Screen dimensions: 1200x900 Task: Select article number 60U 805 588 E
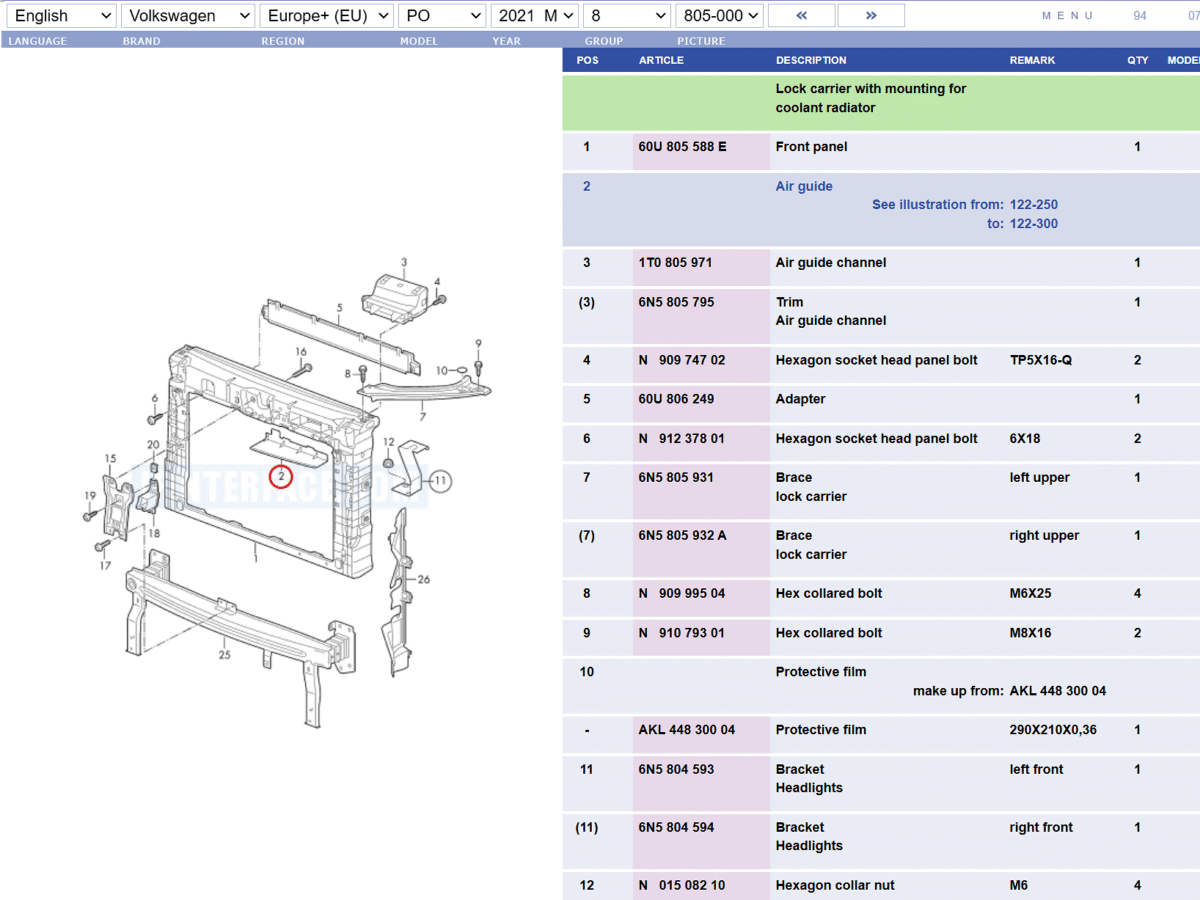click(x=683, y=147)
